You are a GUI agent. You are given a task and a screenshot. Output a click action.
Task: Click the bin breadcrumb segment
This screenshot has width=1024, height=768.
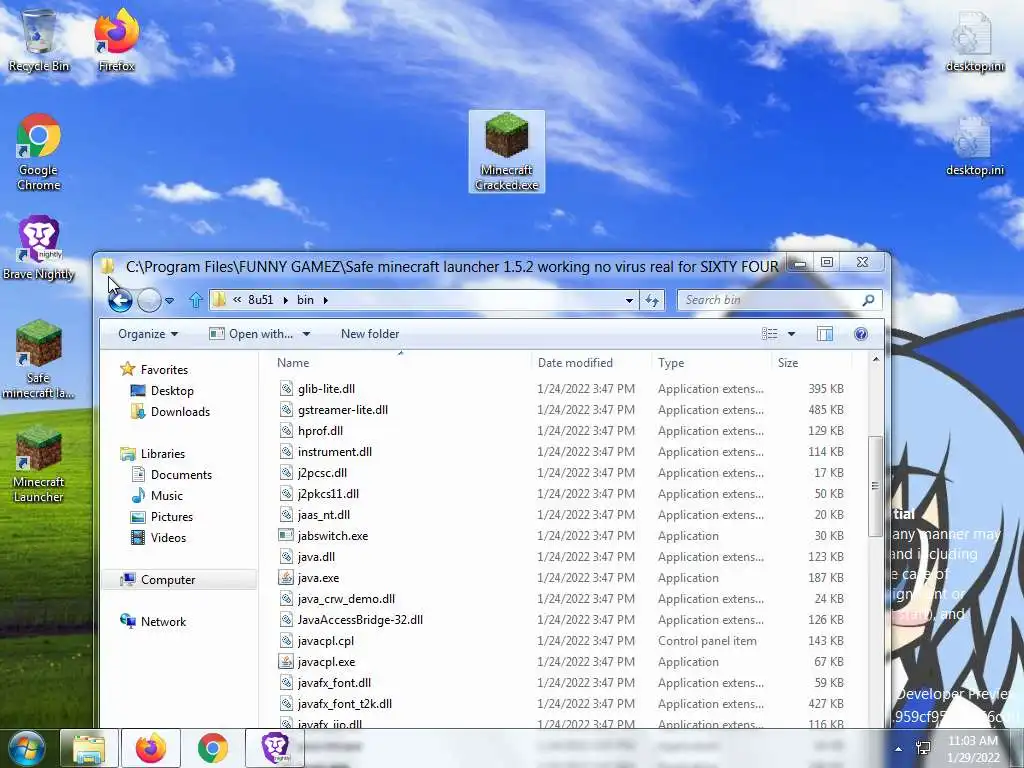[x=305, y=300]
